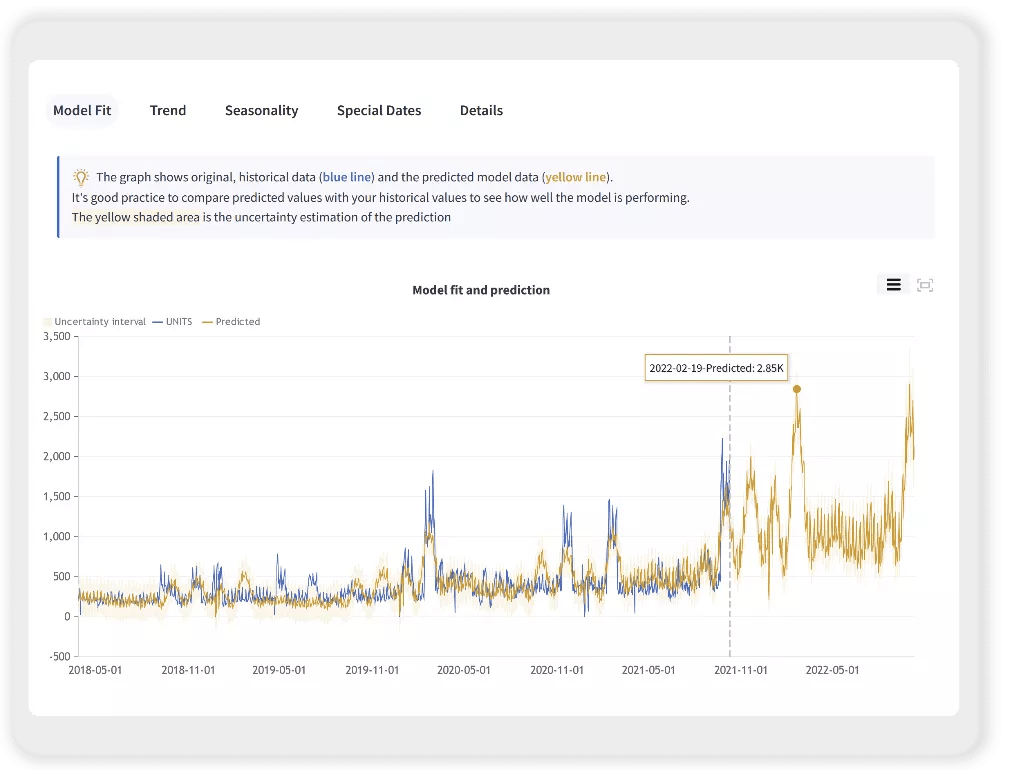Click the 'Model fit and prediction' title
The width and height of the screenshot is (1023, 782).
[x=480, y=290]
